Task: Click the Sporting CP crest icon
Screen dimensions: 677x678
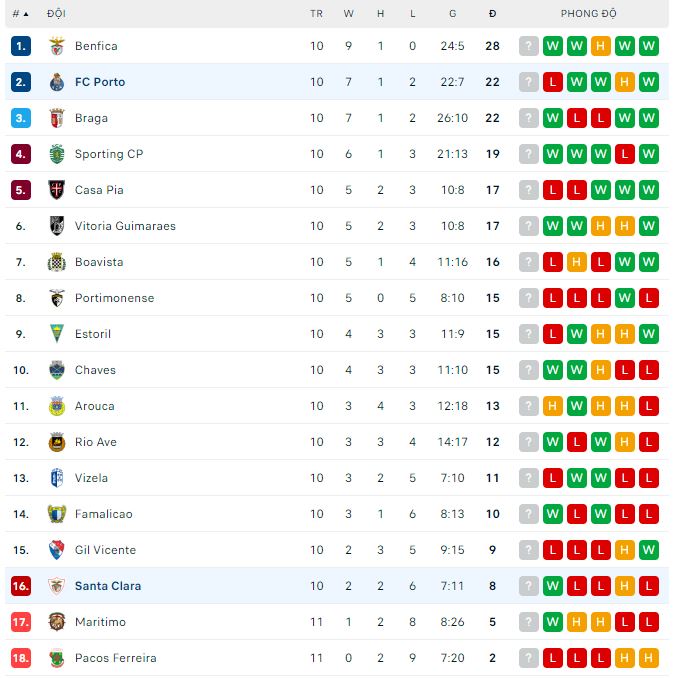Action: coord(56,154)
